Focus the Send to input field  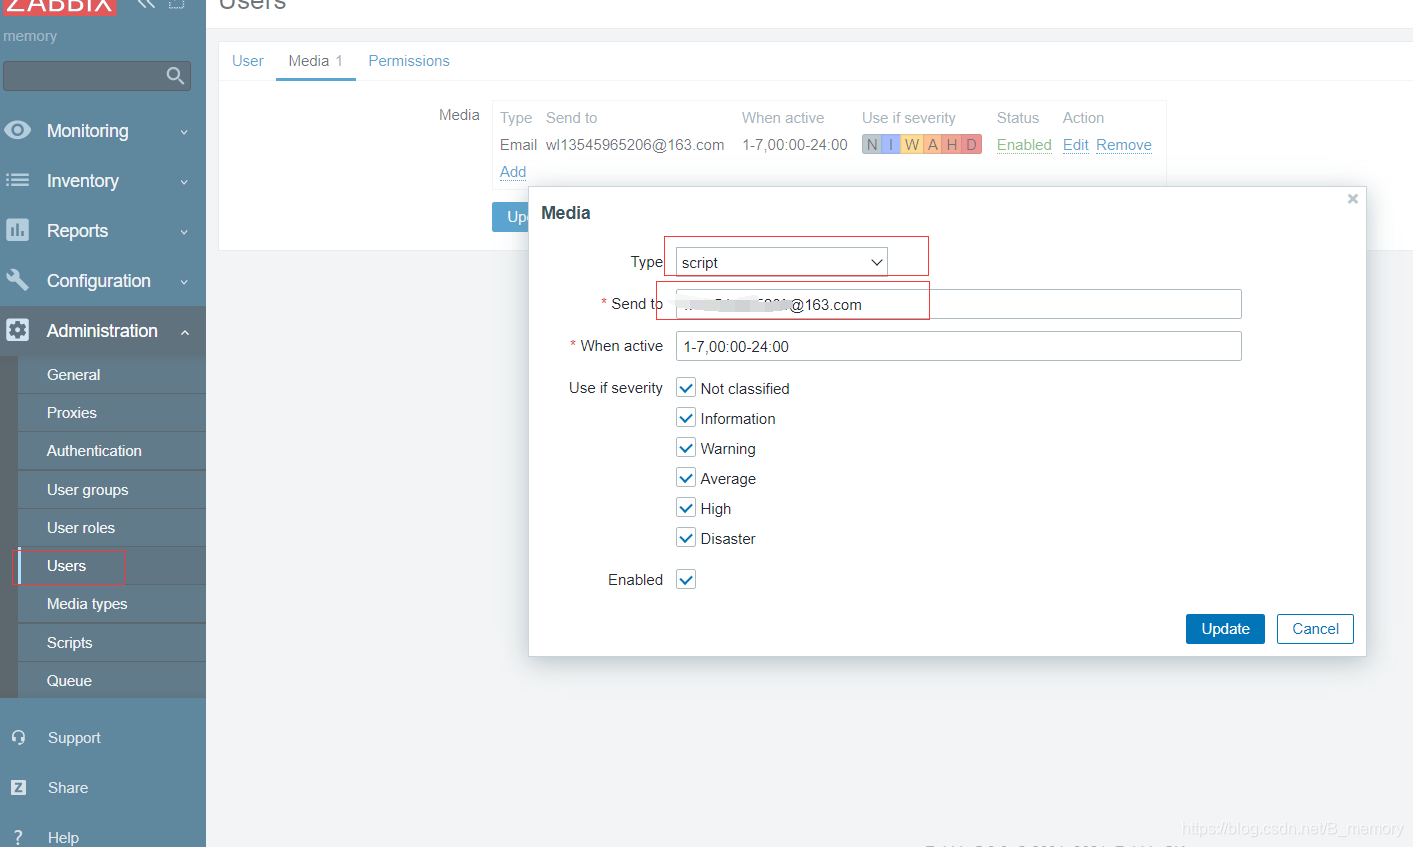958,304
